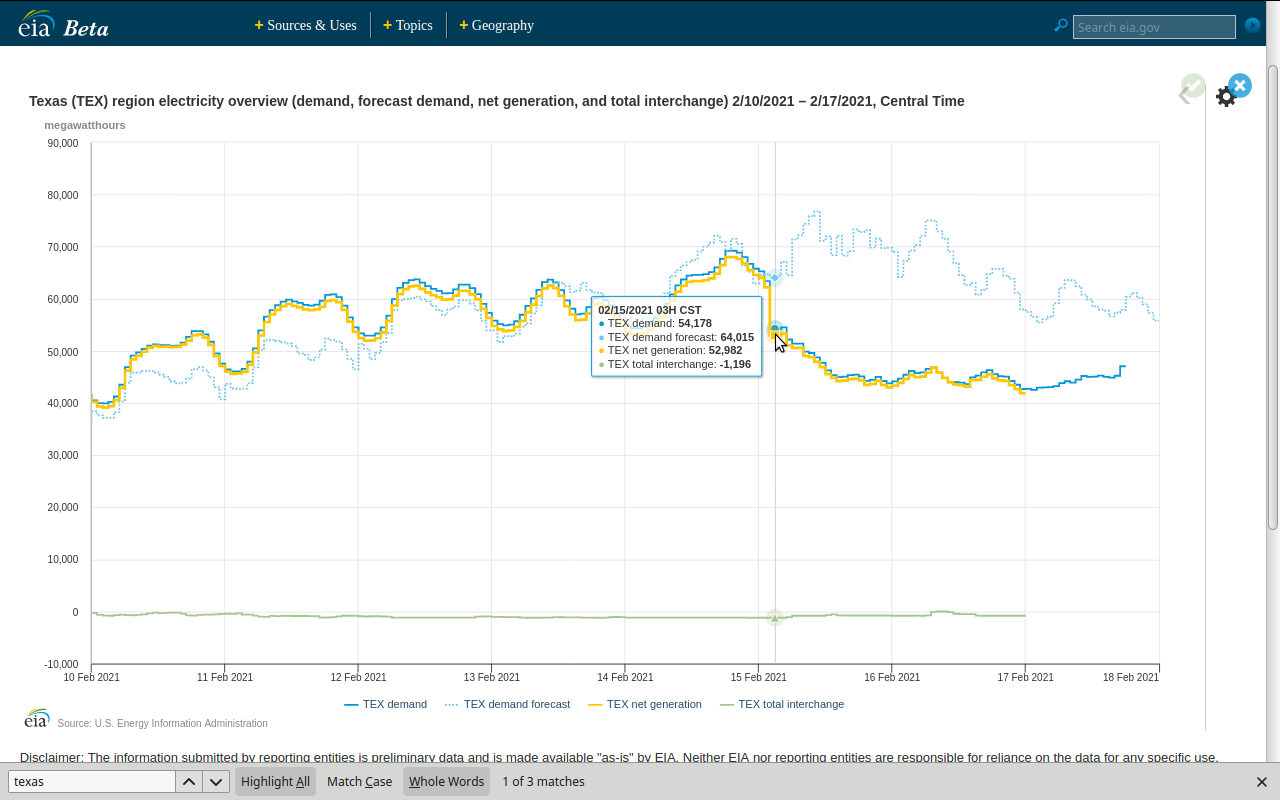
Task: Click tooltip 'TEX demand: 54,178' line
Action: (655, 324)
